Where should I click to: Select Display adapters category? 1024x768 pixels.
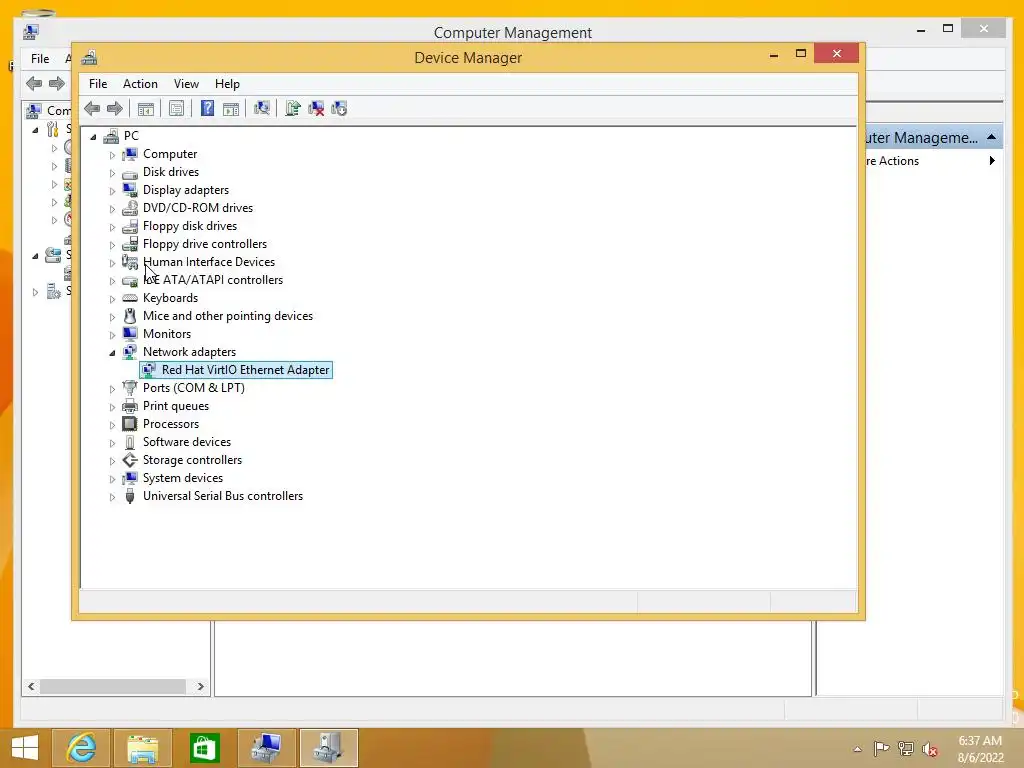(186, 190)
